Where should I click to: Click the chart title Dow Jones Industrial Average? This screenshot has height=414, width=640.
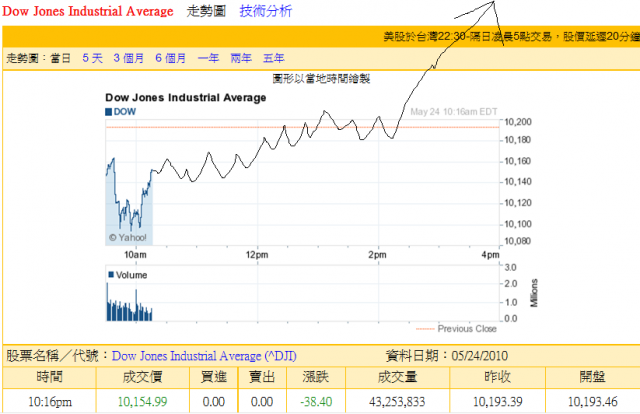[x=186, y=98]
